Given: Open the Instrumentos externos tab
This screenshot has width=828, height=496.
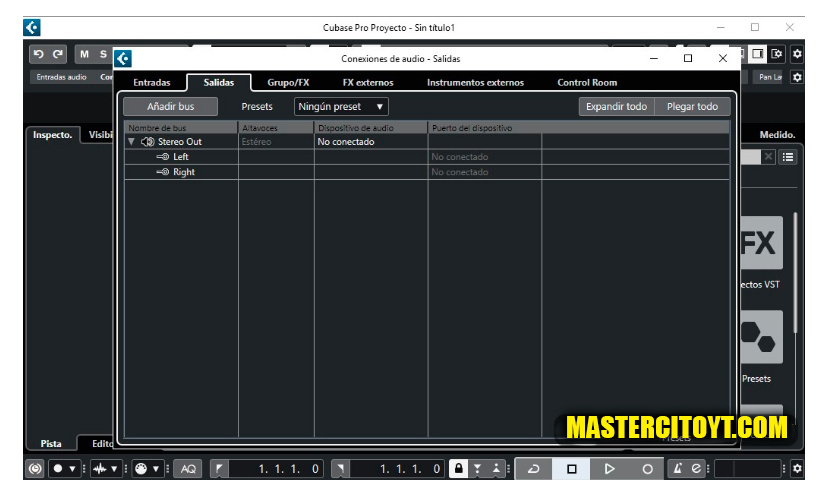Looking at the screenshot, I should tap(475, 82).
